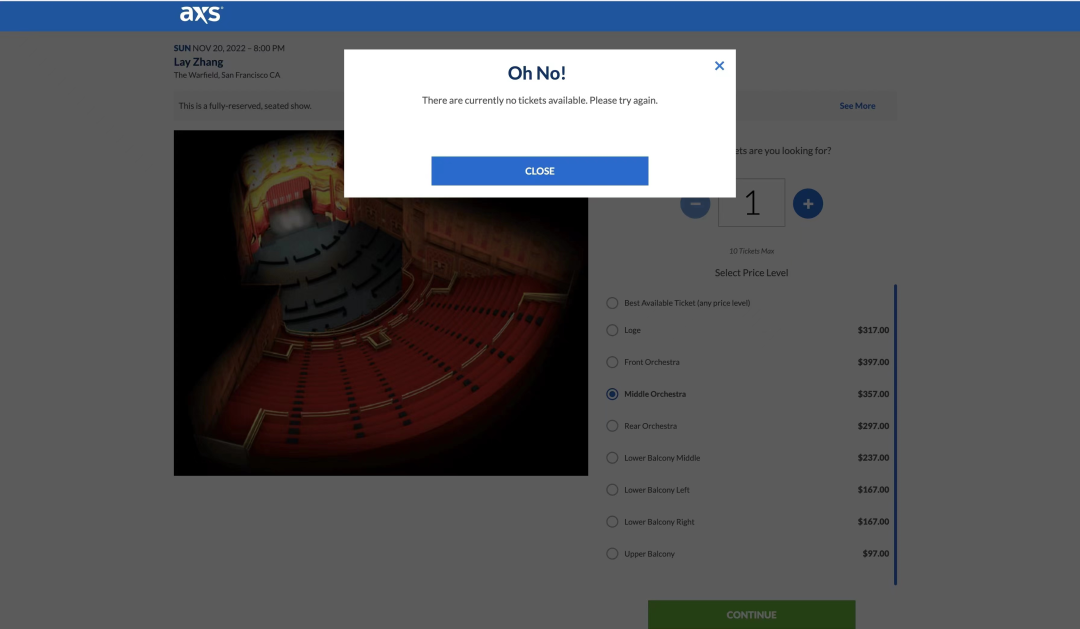
Task: Click the AXS logo in header
Action: coord(201,14)
